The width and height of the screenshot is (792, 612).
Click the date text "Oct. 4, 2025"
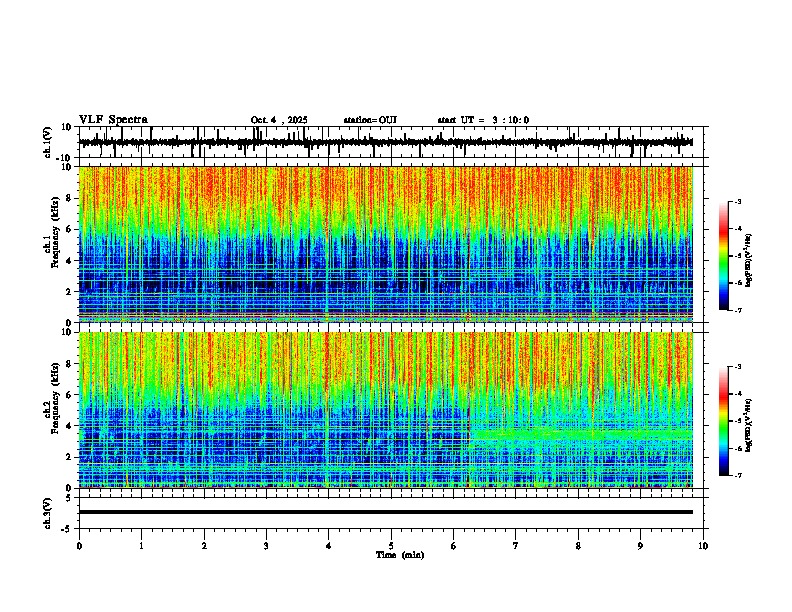coord(279,120)
